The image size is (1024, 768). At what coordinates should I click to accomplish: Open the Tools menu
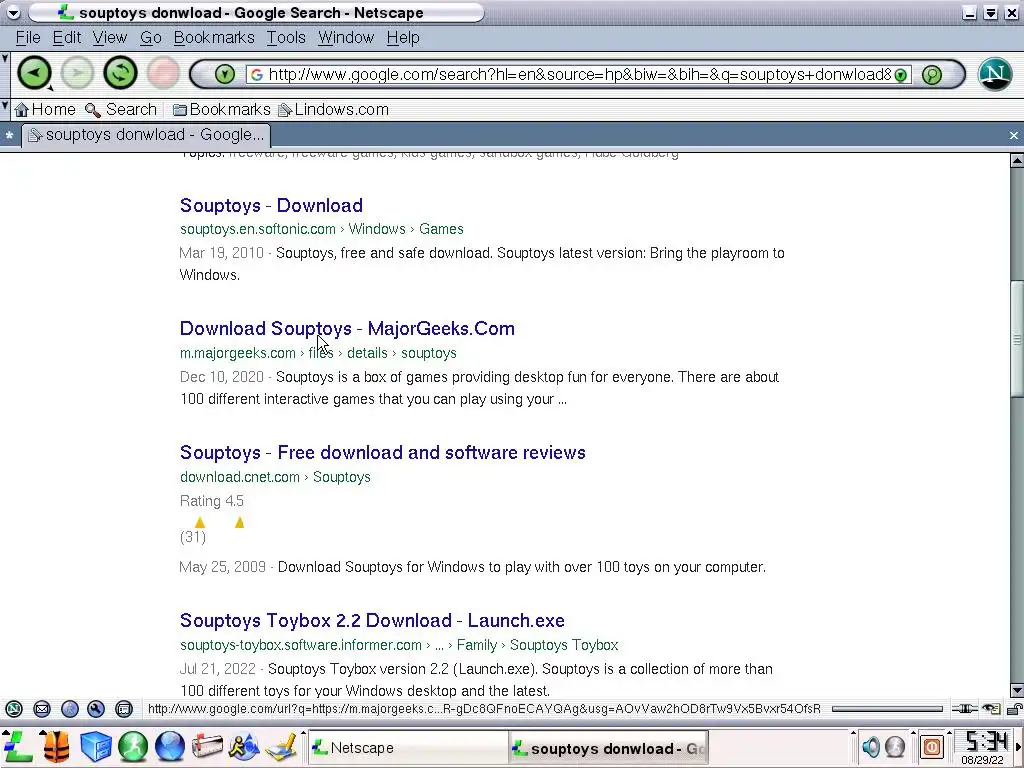click(286, 38)
